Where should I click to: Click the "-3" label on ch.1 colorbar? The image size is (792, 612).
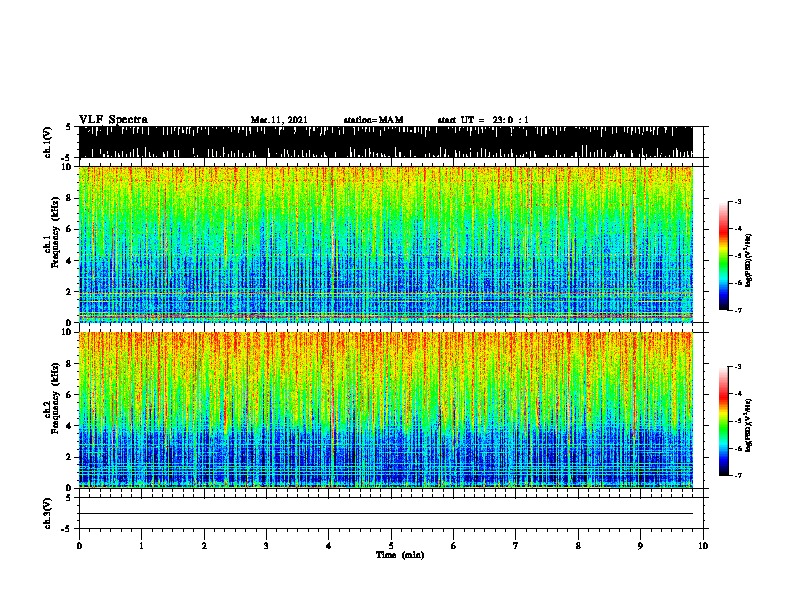point(738,201)
